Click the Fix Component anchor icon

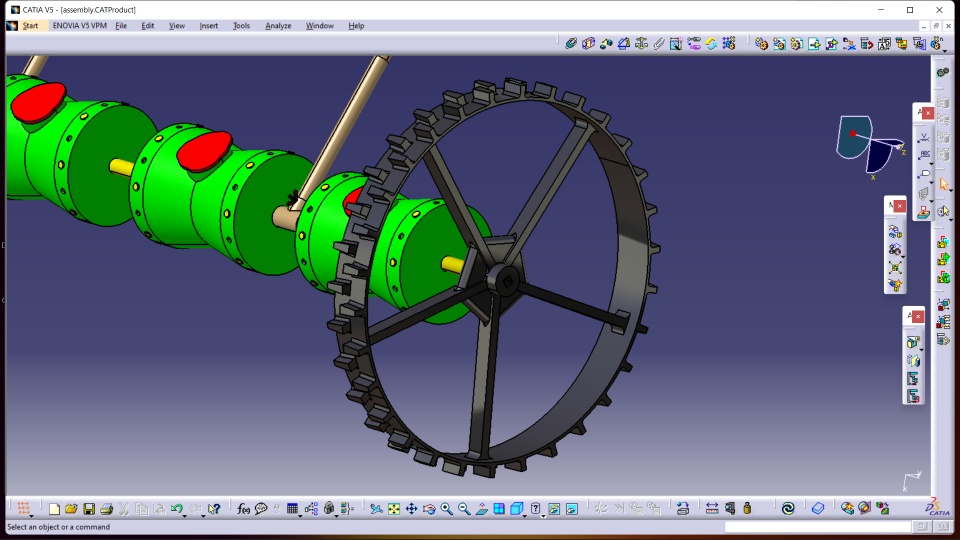coord(641,43)
